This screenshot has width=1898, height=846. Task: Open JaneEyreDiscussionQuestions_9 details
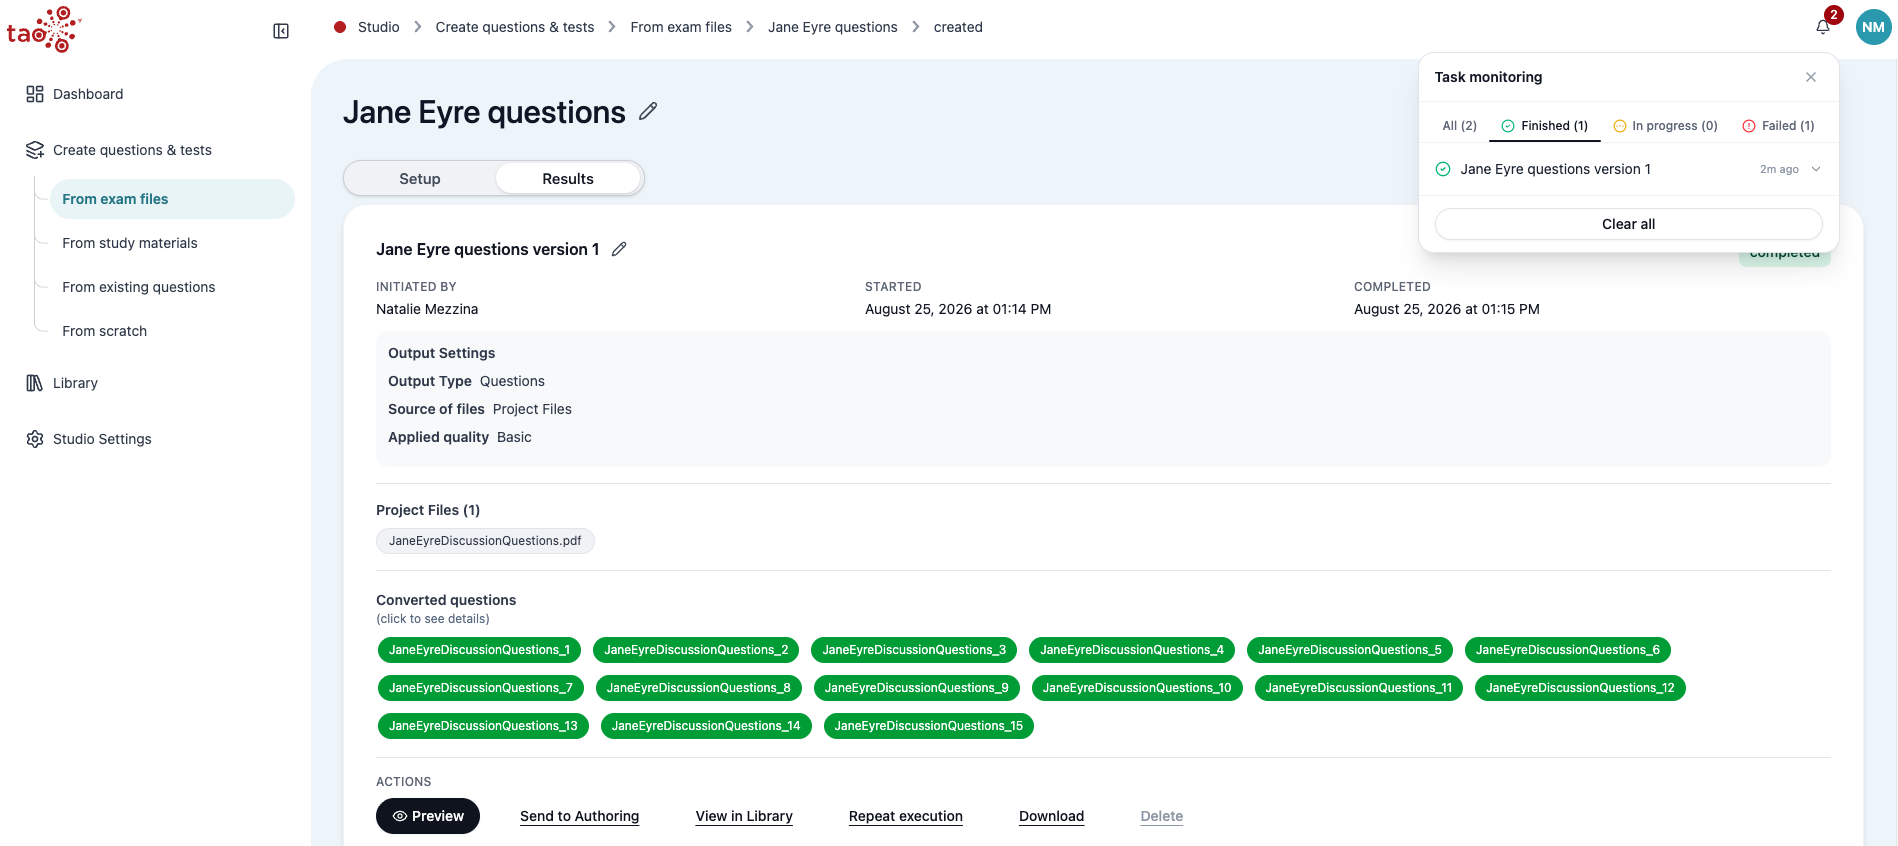[x=917, y=688]
